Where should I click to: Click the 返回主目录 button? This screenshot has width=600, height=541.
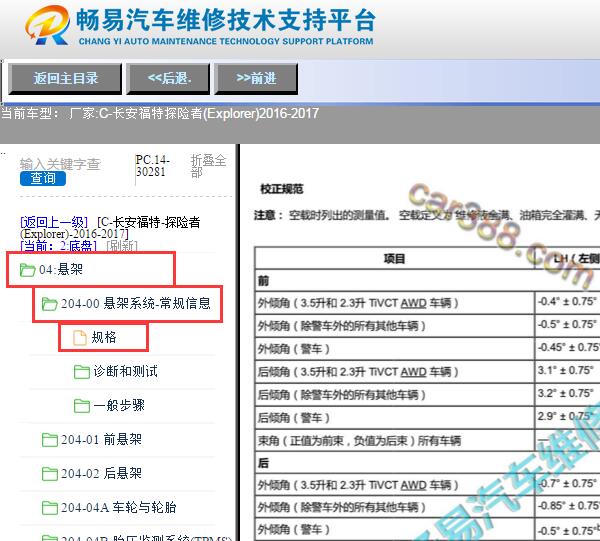[65, 79]
